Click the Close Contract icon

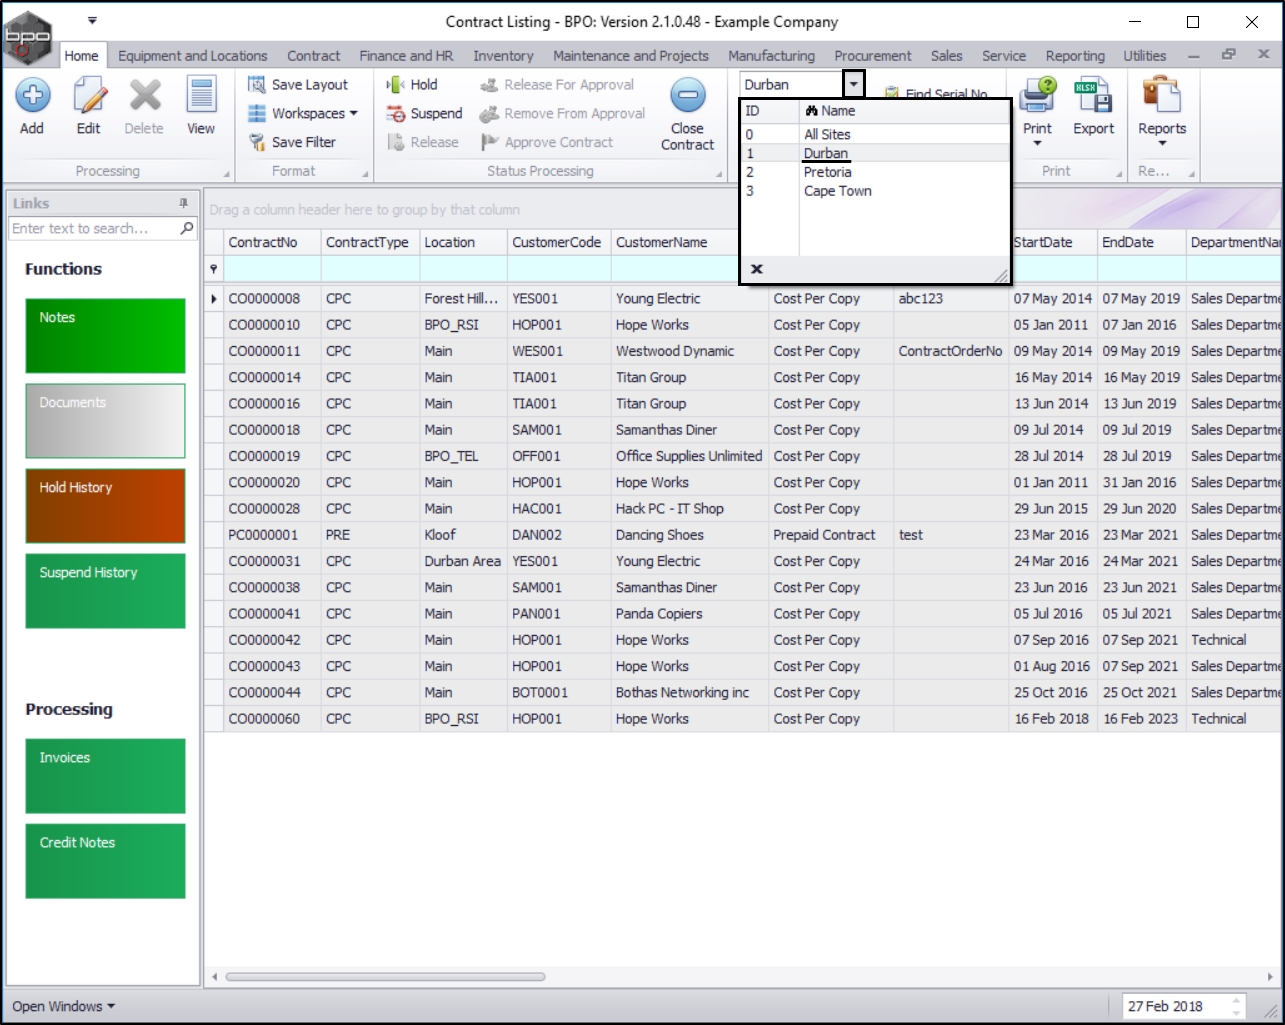coord(688,96)
